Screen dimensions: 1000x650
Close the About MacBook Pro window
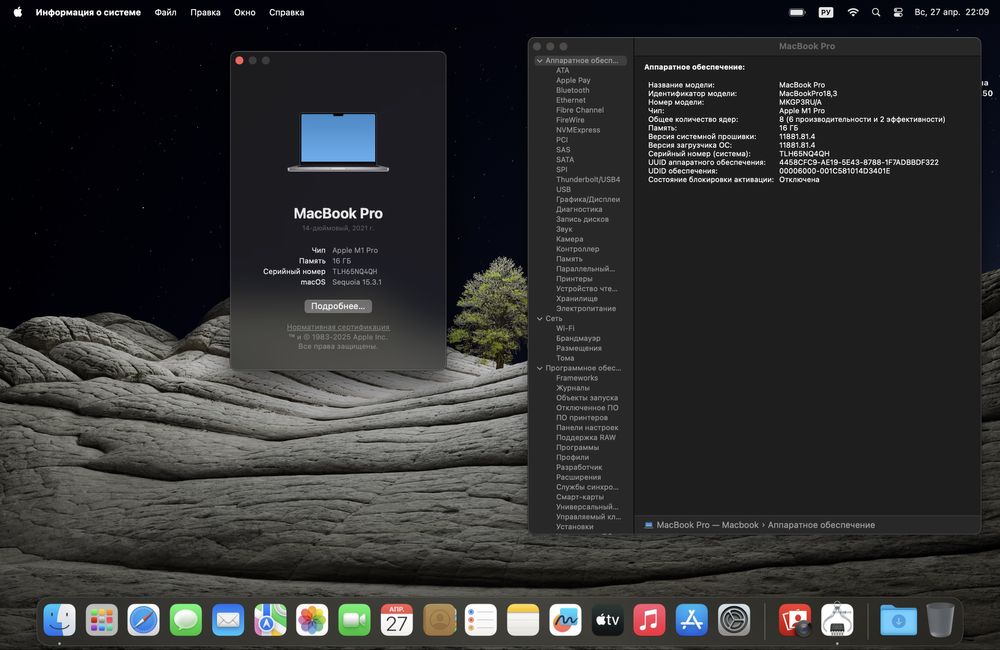[x=239, y=61]
